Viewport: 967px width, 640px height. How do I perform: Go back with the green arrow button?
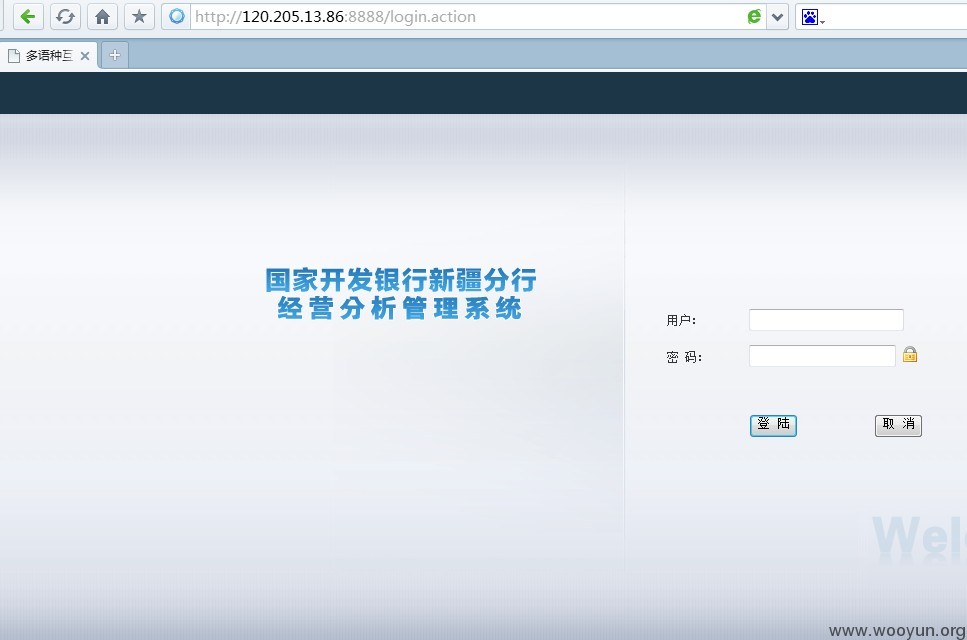tap(28, 17)
